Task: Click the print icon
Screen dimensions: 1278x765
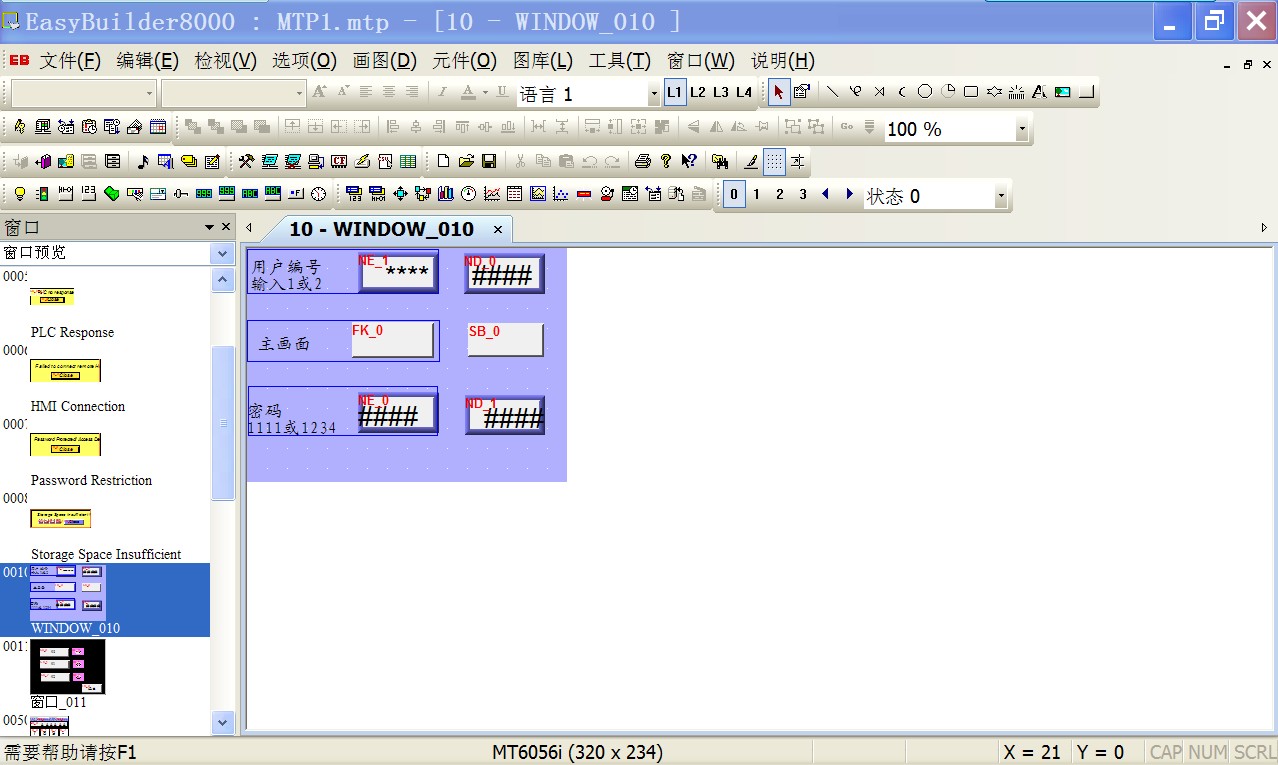Action: click(643, 161)
